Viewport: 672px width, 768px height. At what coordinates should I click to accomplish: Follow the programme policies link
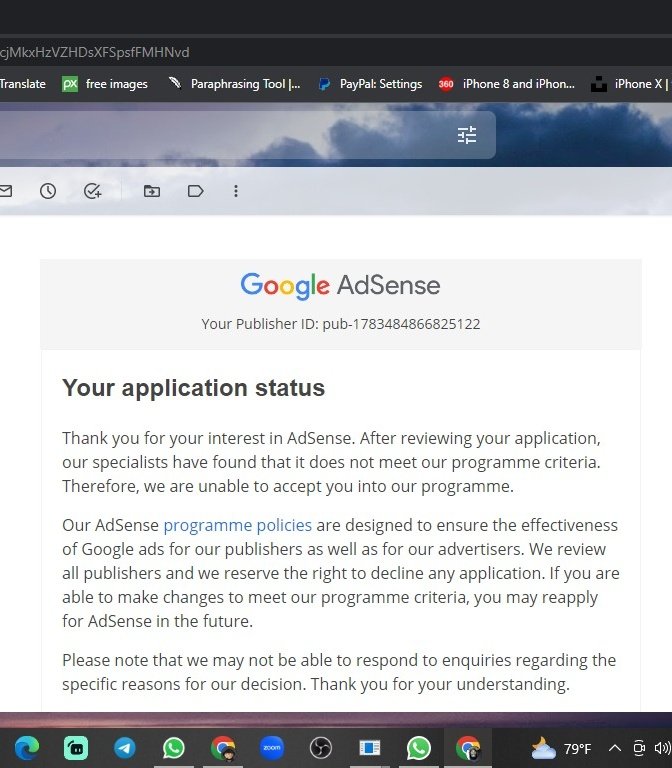[238, 525]
